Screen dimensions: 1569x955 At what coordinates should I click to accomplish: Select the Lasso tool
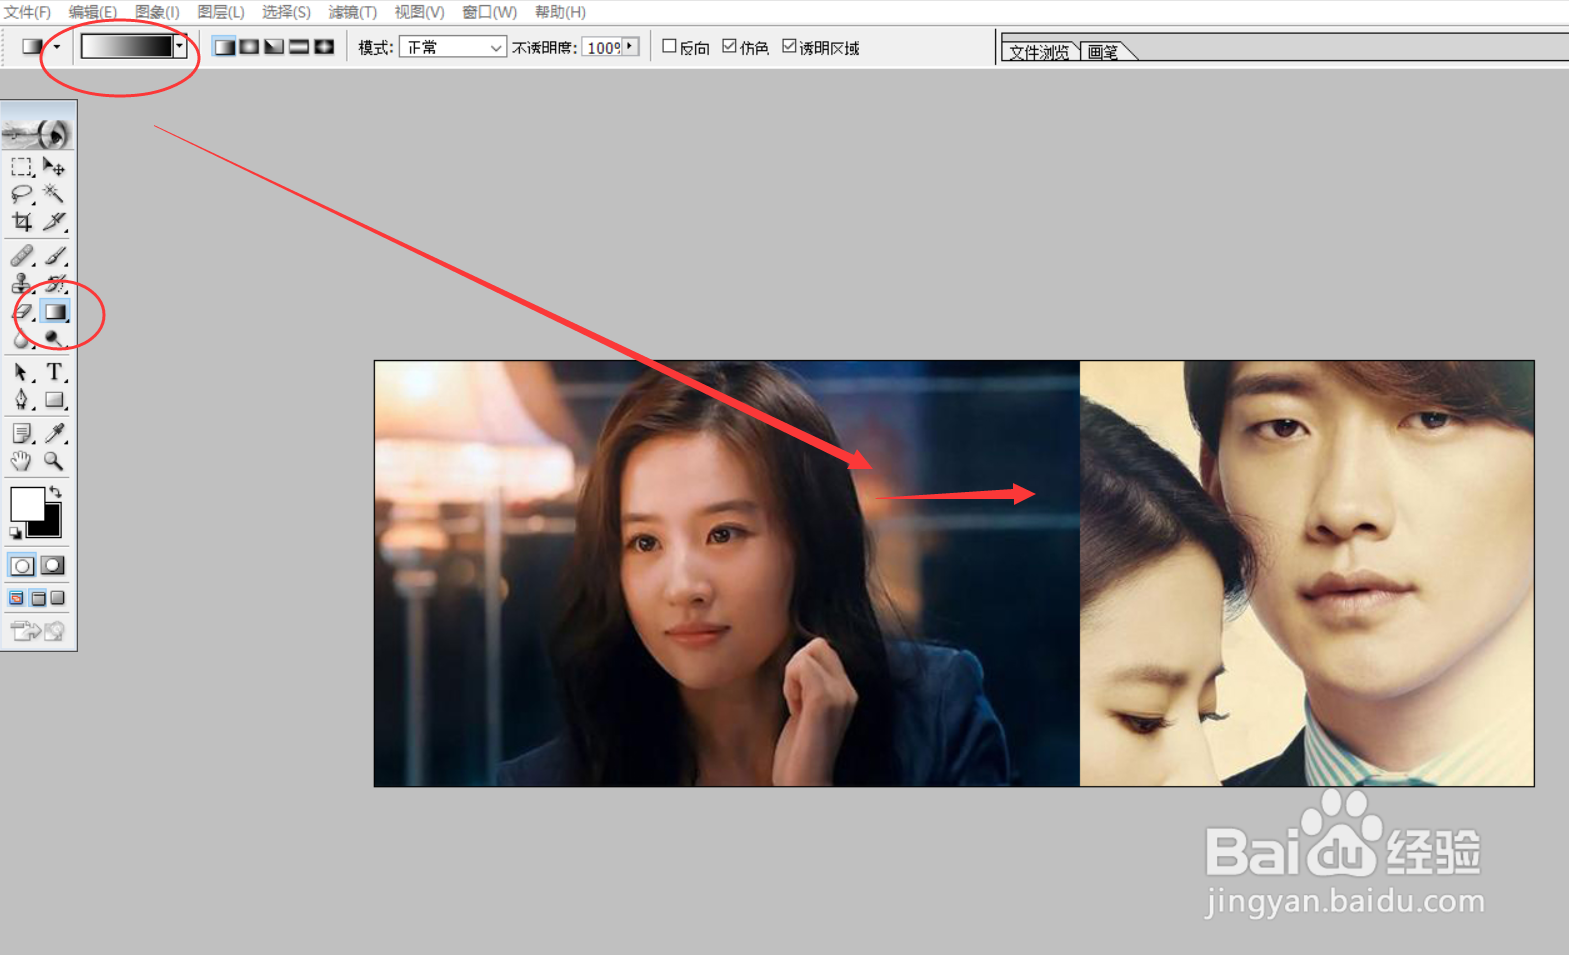click(22, 194)
